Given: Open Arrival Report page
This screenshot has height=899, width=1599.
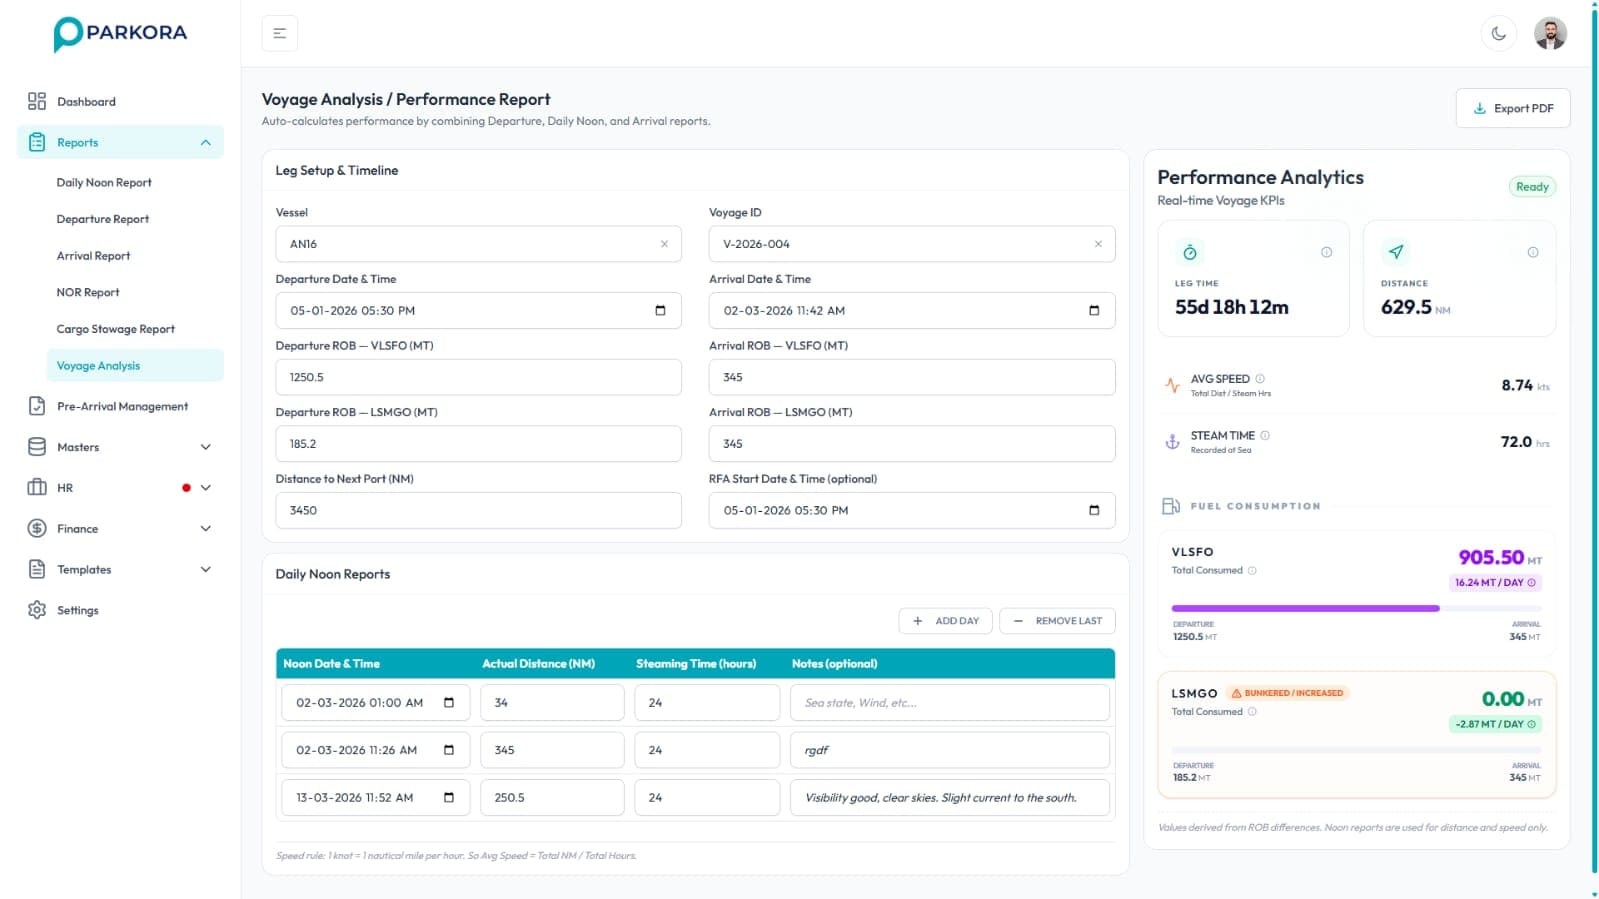Looking at the screenshot, I should 93,256.
